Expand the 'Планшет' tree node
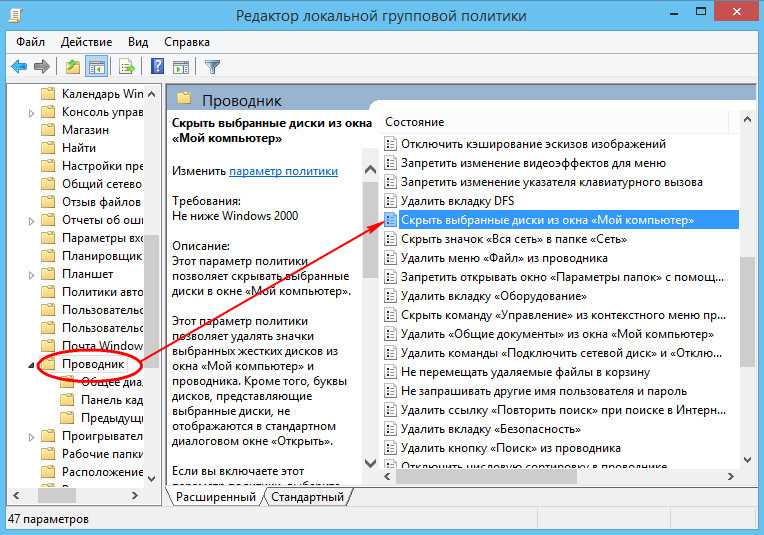The width and height of the screenshot is (764, 535). [x=31, y=275]
